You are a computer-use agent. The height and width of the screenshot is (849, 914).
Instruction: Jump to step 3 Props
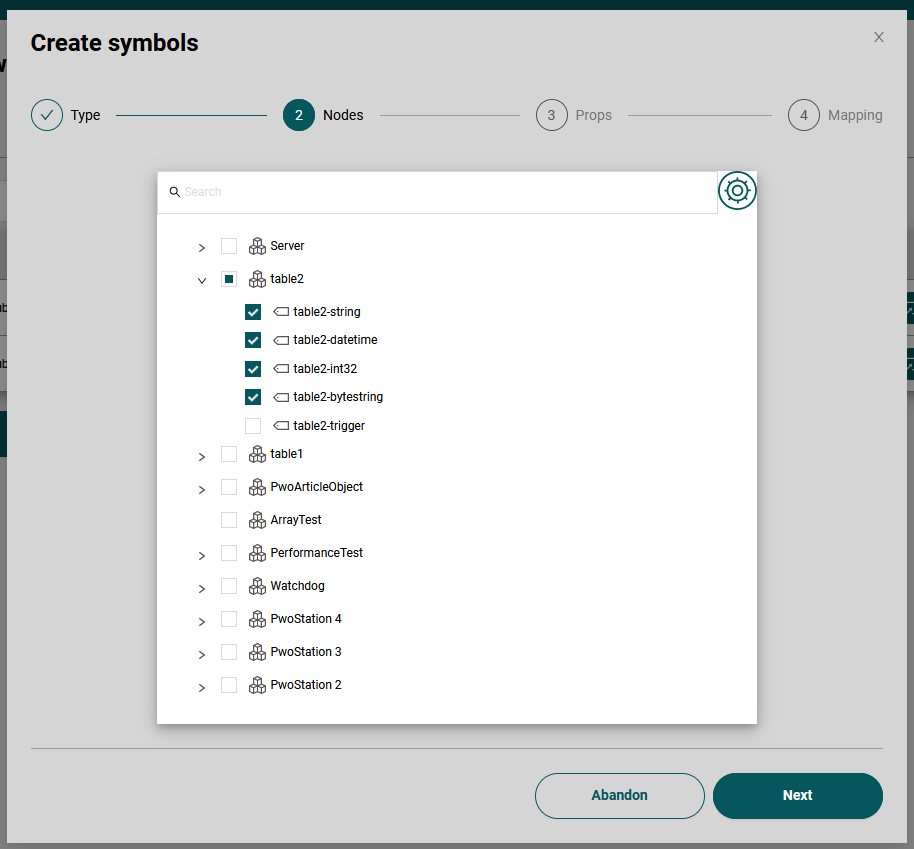551,115
